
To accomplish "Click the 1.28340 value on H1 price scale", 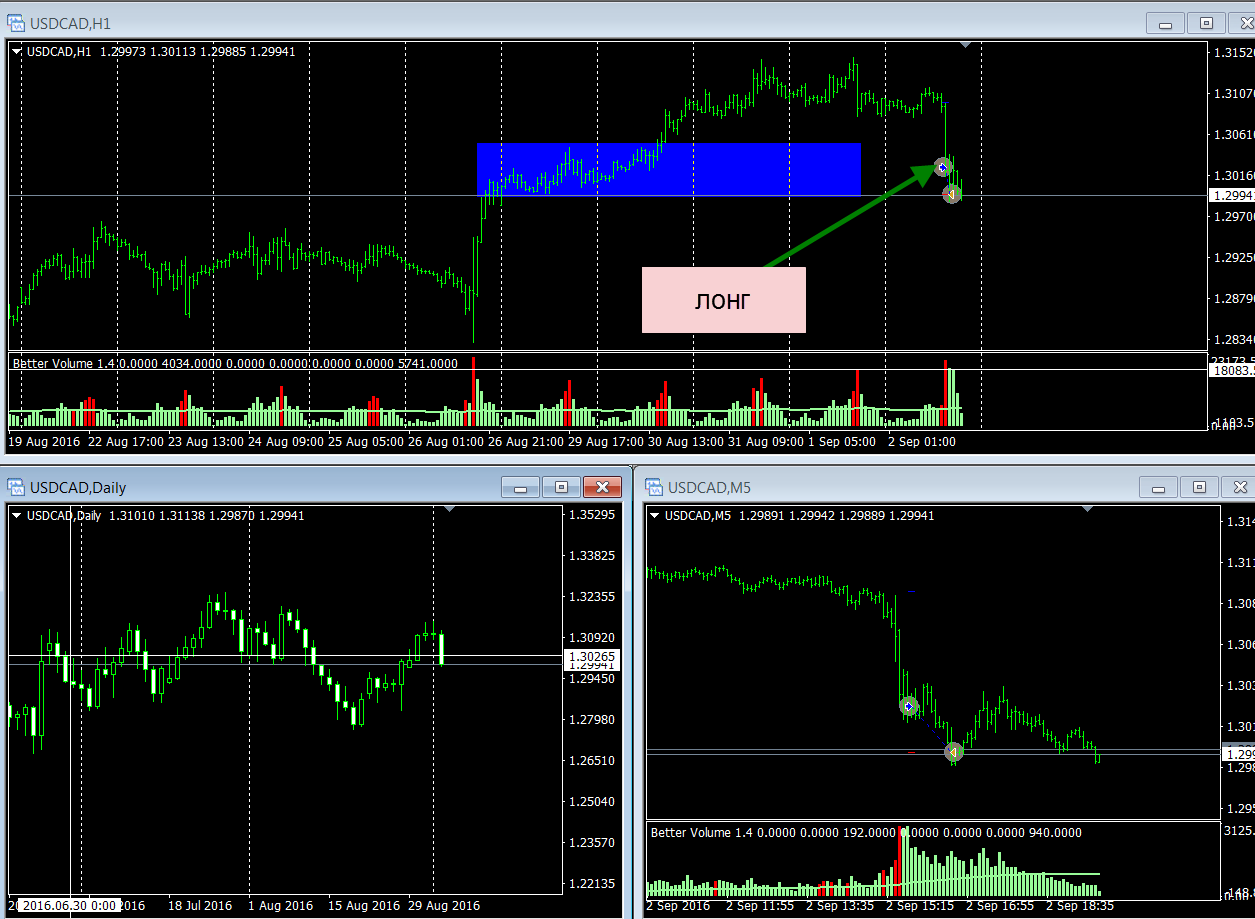I will click(x=1233, y=339).
